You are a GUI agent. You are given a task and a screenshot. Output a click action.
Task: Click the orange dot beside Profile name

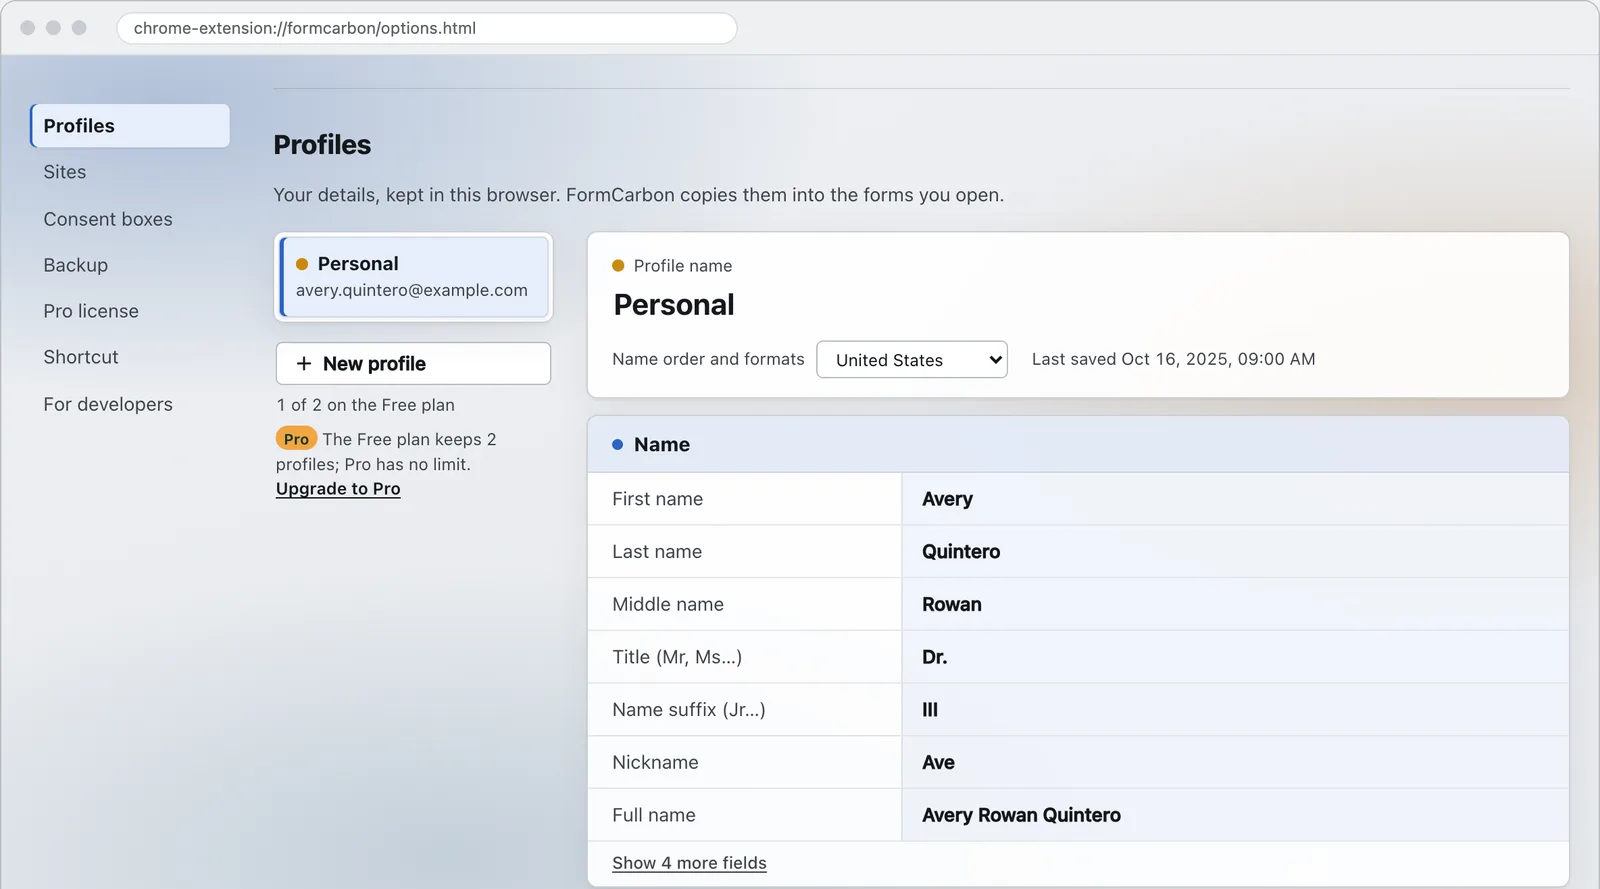tap(618, 266)
